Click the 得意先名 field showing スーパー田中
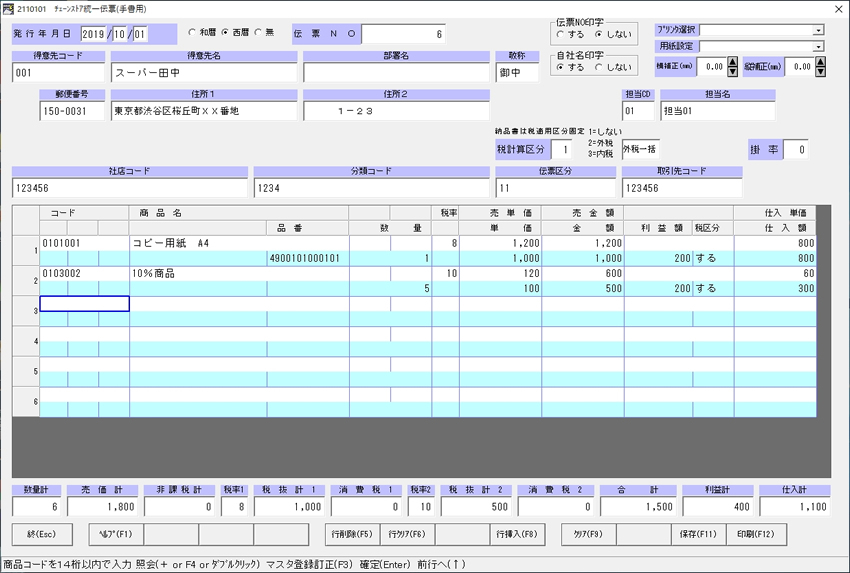The image size is (850, 573). [x=203, y=73]
